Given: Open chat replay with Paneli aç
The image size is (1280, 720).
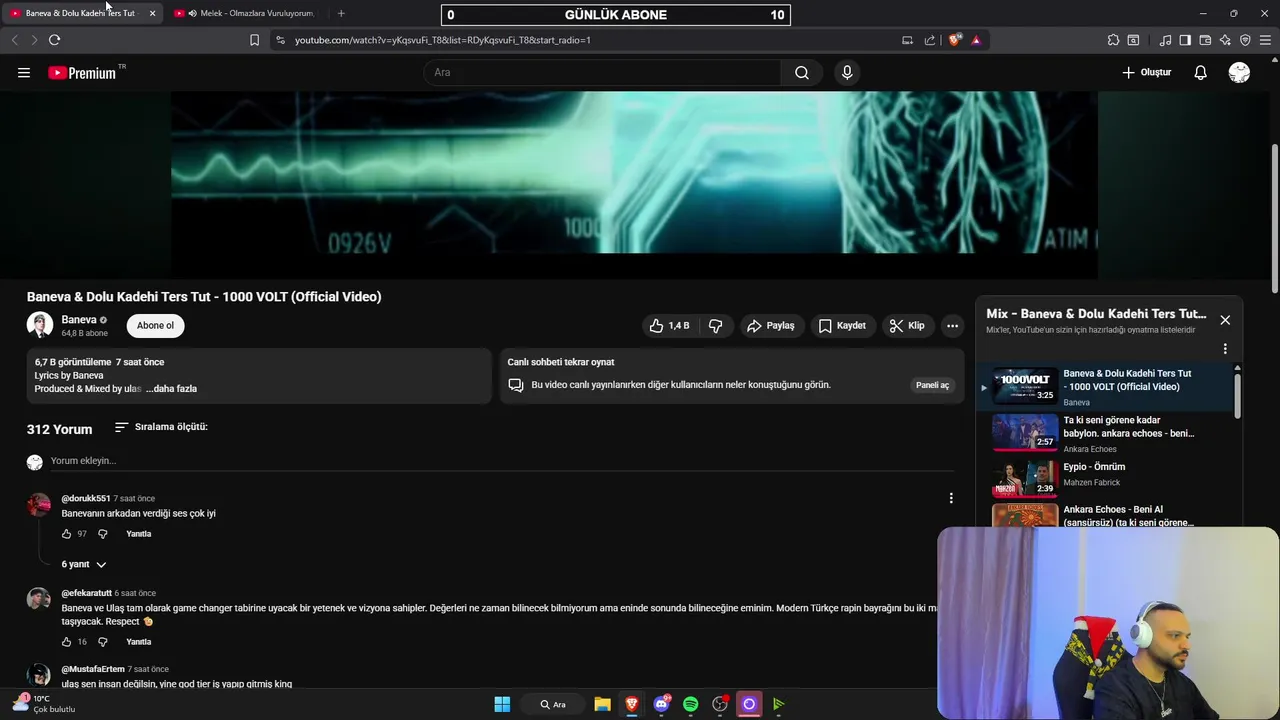Looking at the screenshot, I should pyautogui.click(x=932, y=385).
